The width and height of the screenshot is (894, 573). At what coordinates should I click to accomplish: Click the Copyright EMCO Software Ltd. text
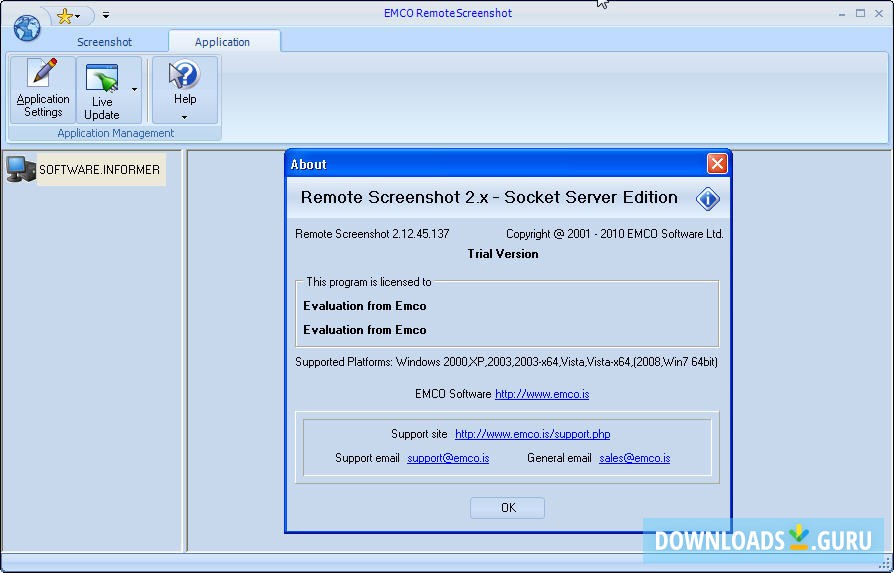coord(615,234)
